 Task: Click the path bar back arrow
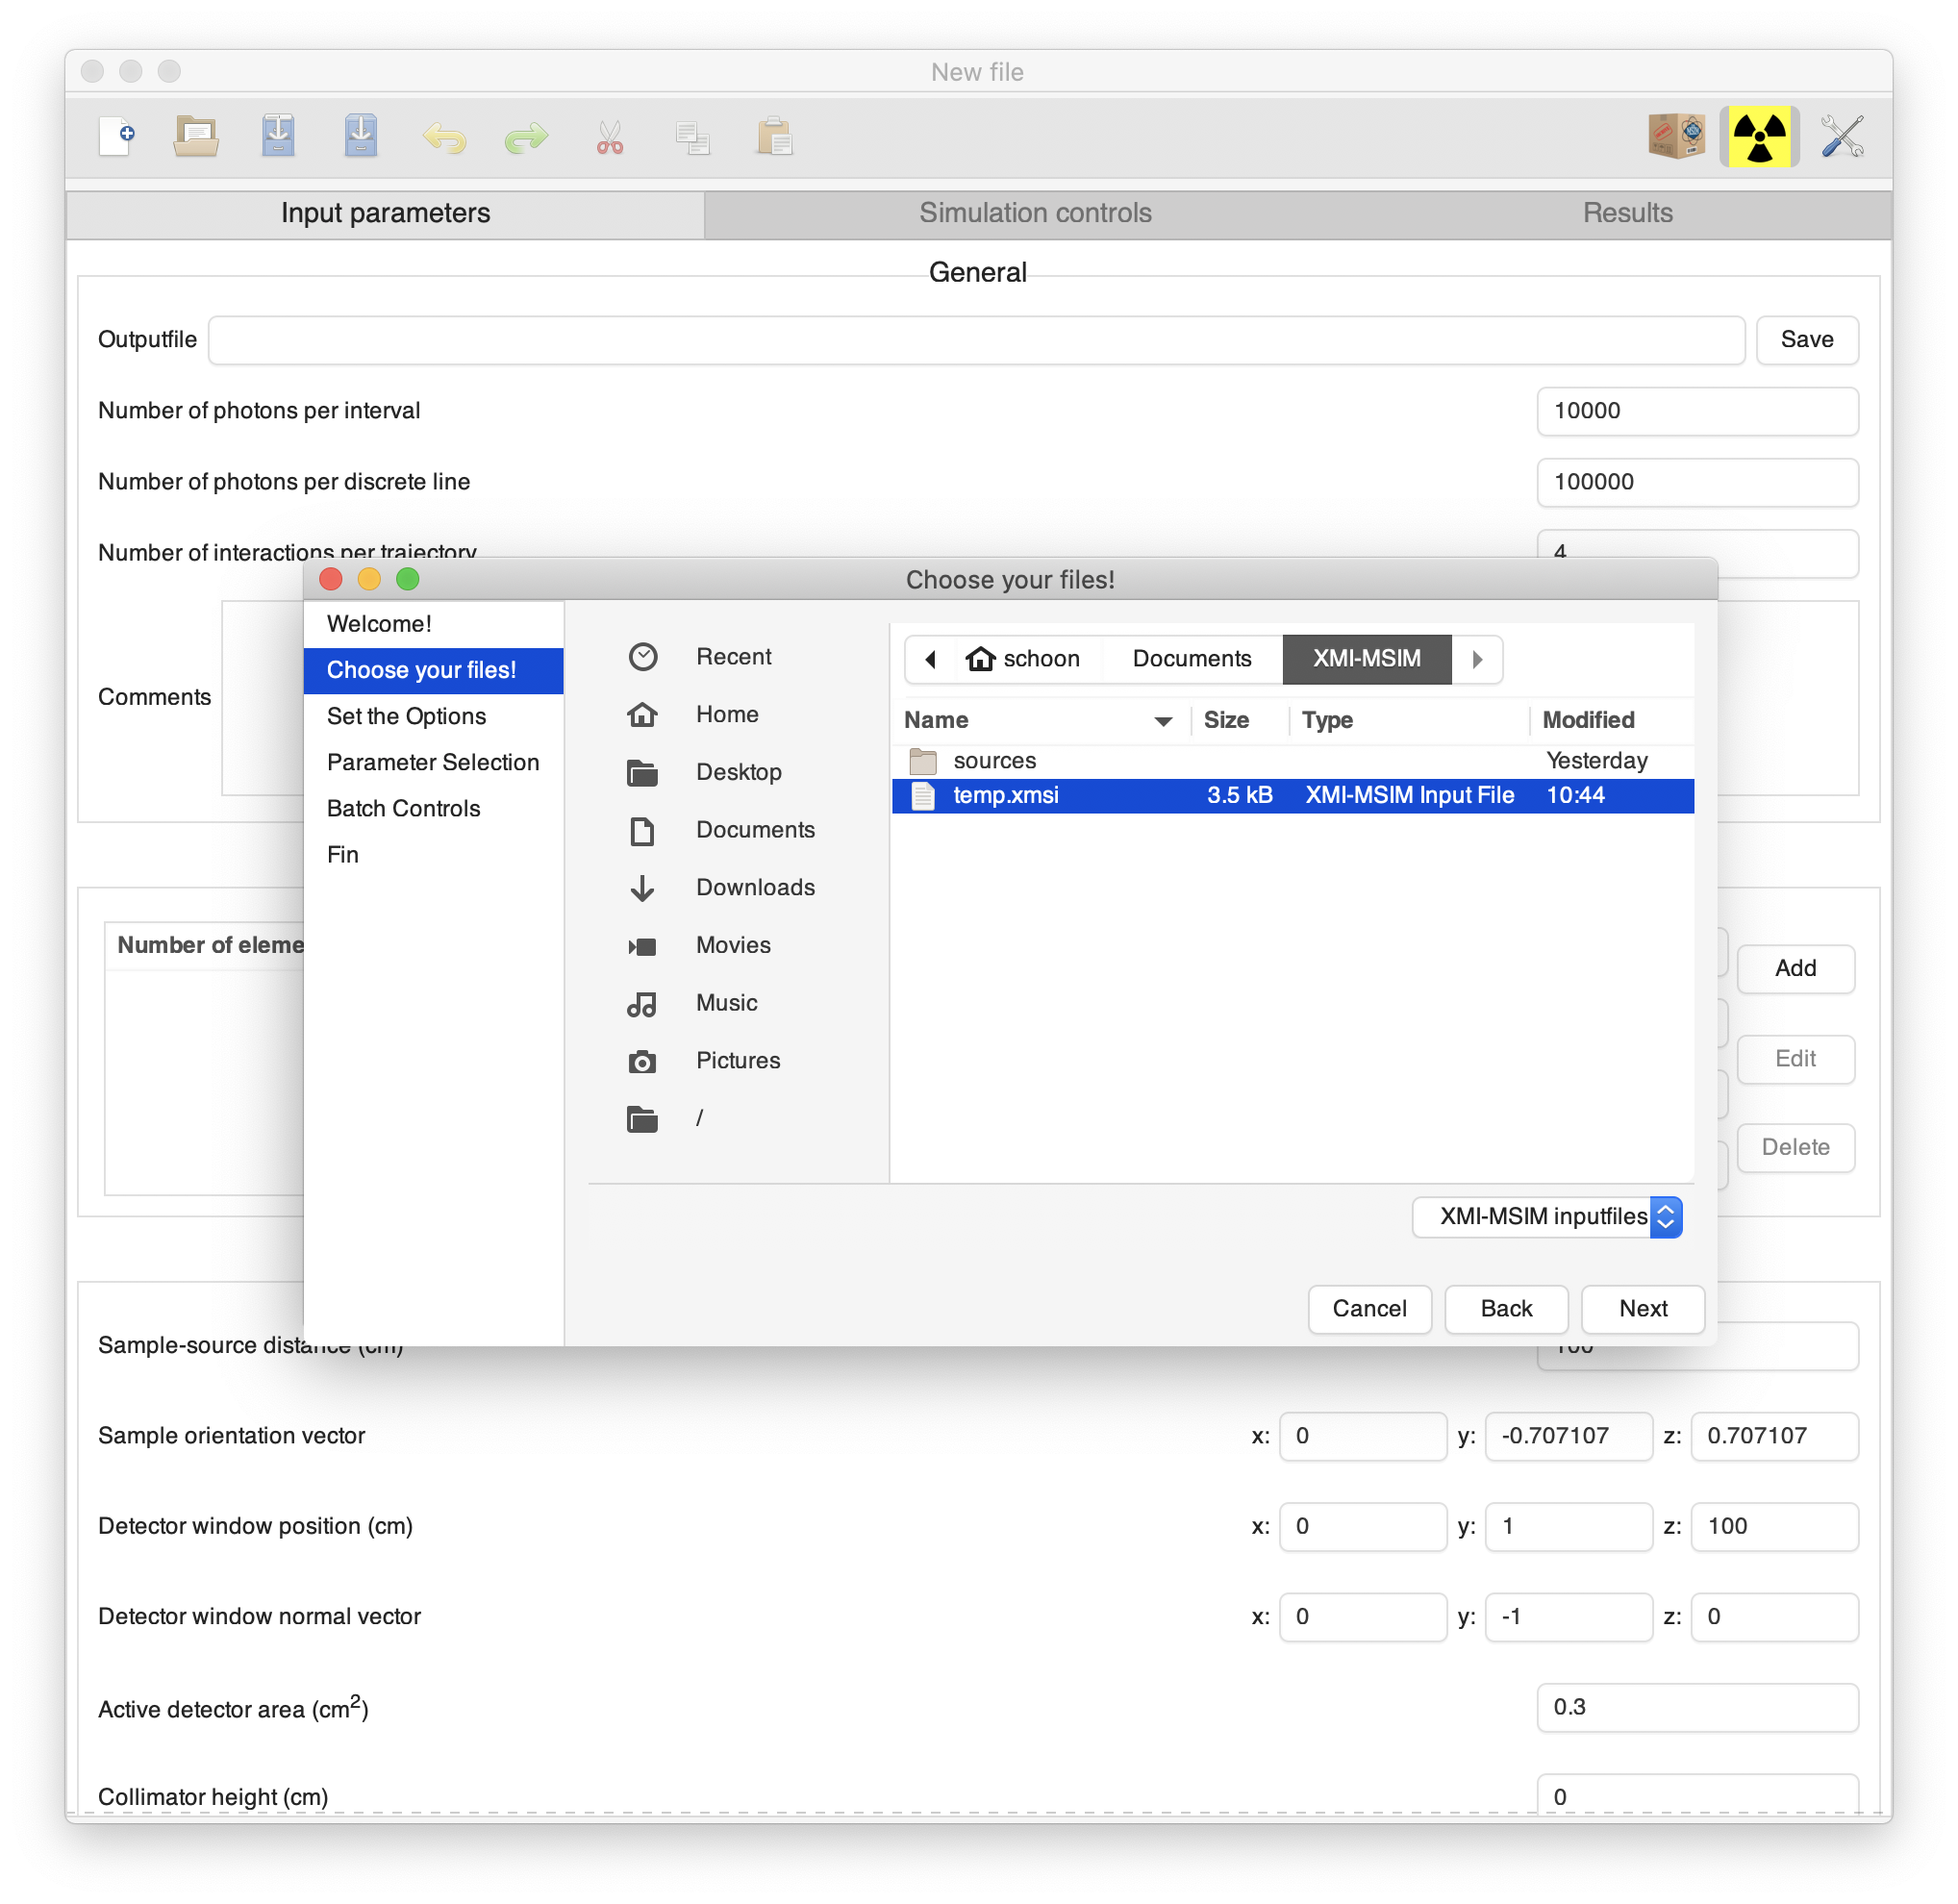pos(930,659)
